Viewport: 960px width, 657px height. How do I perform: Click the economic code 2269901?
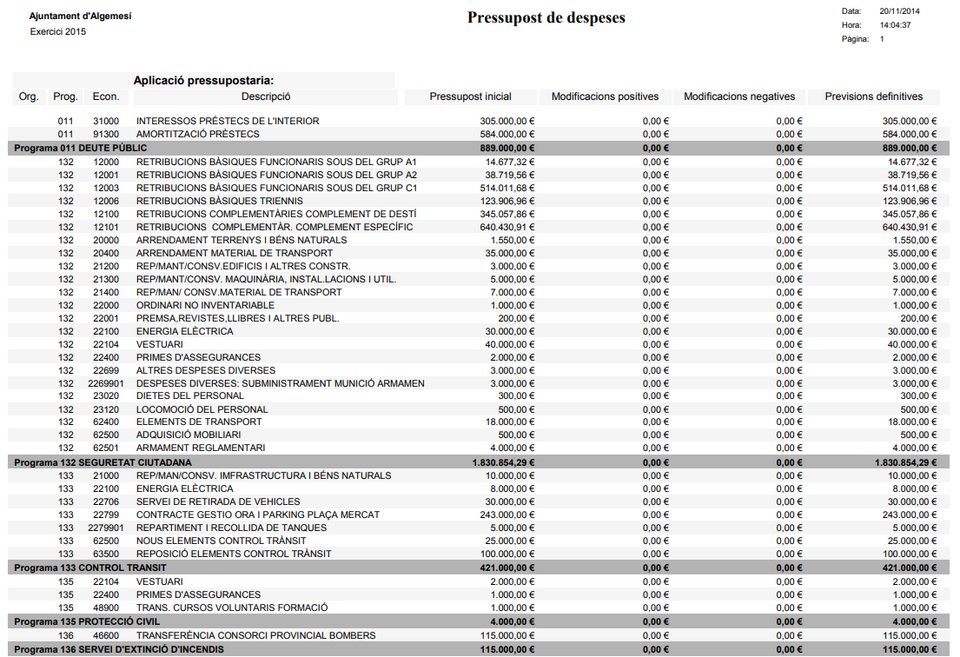(x=106, y=383)
